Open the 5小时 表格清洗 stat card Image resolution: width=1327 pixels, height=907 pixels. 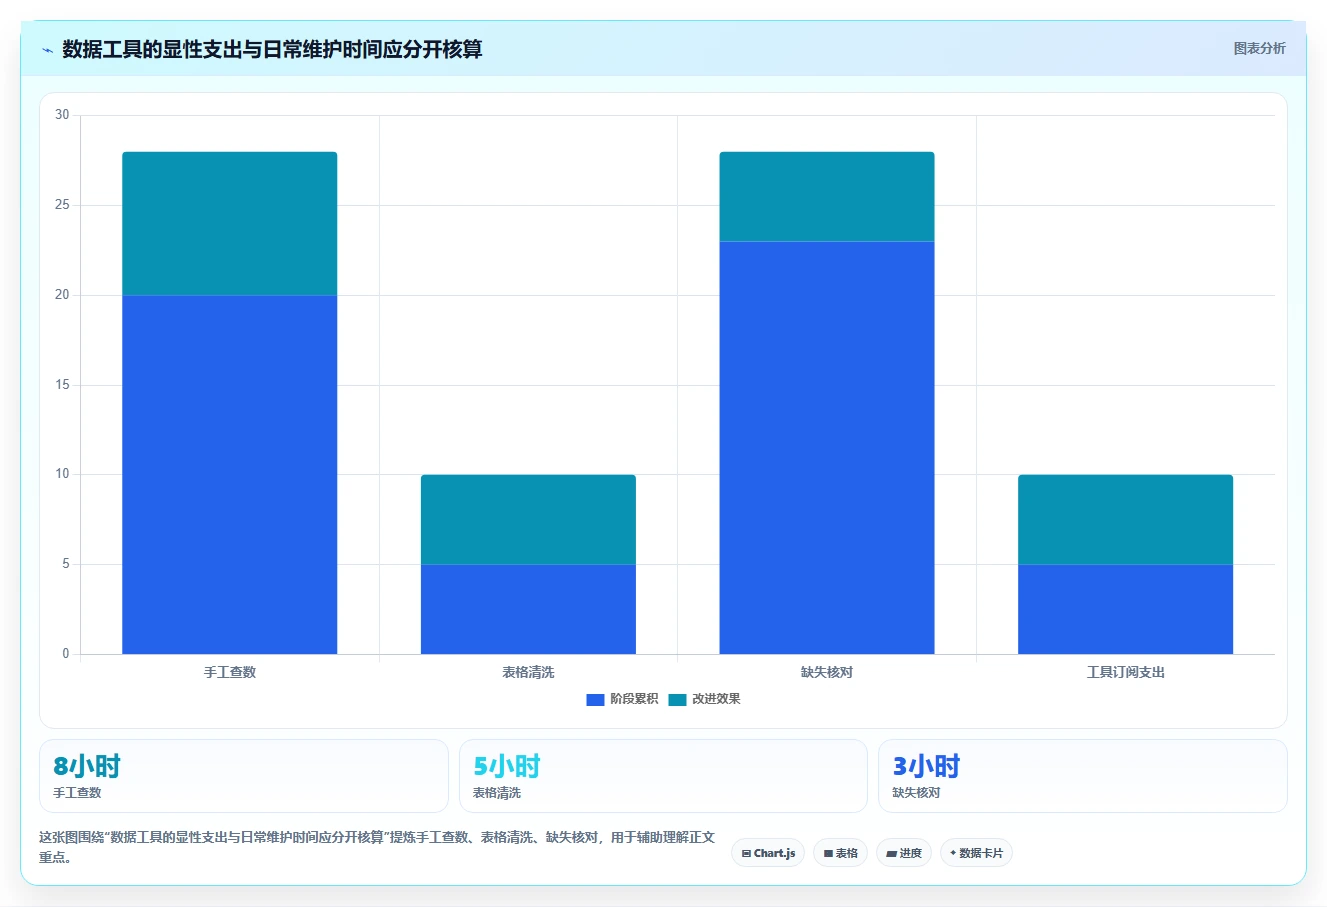click(x=663, y=776)
